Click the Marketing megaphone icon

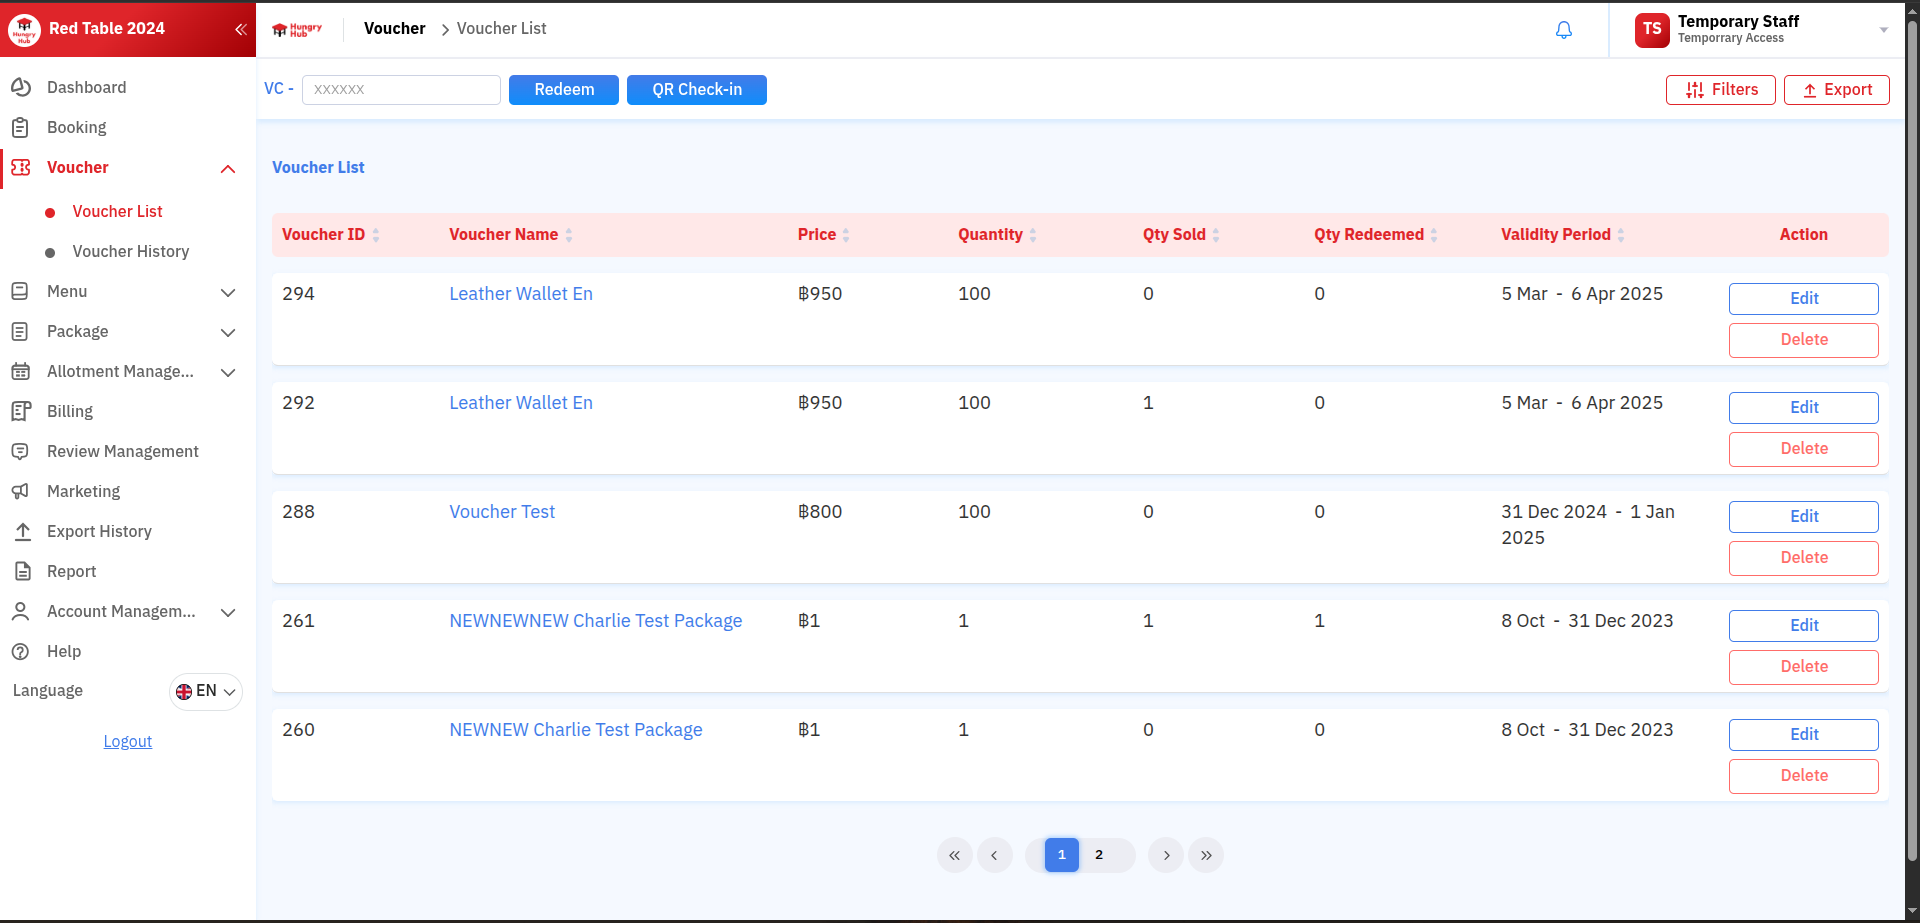(x=21, y=491)
